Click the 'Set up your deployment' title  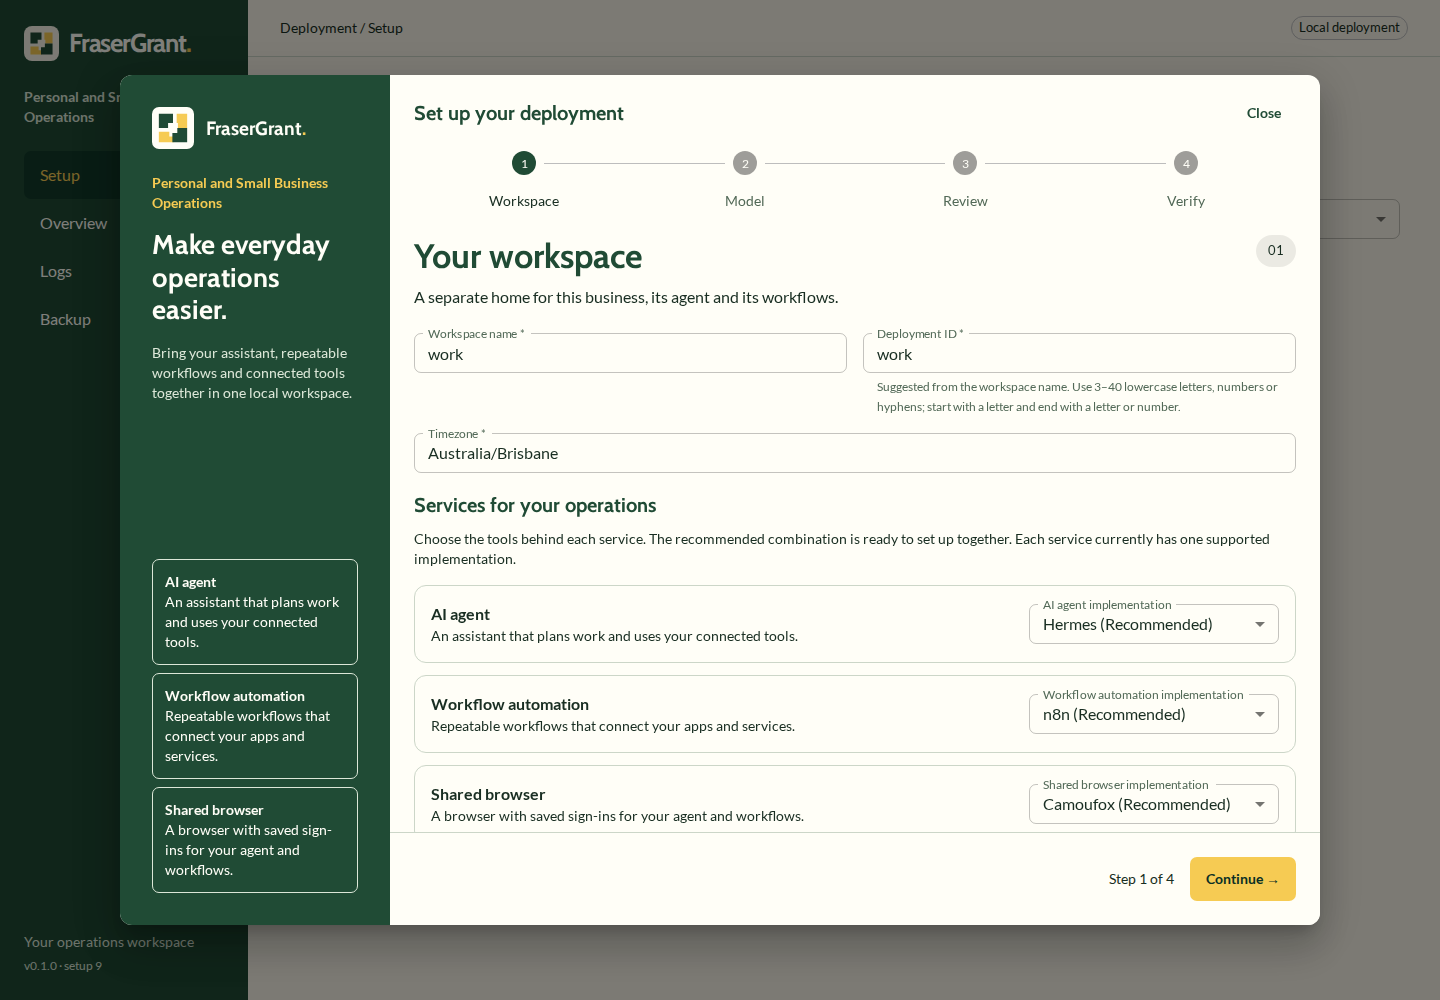click(518, 113)
